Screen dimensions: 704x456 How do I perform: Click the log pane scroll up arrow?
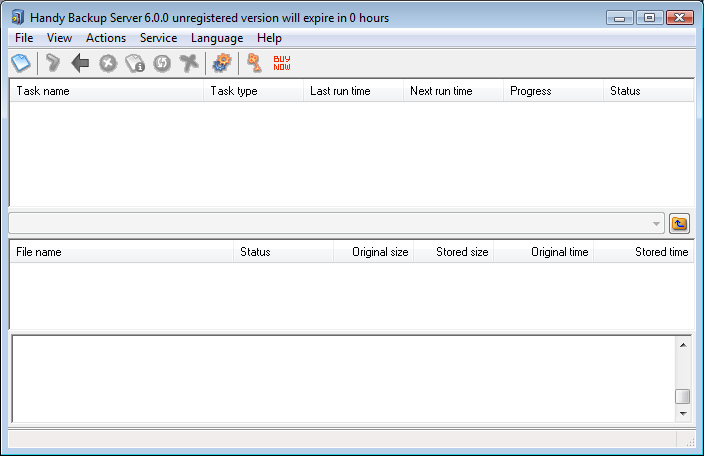click(x=683, y=345)
